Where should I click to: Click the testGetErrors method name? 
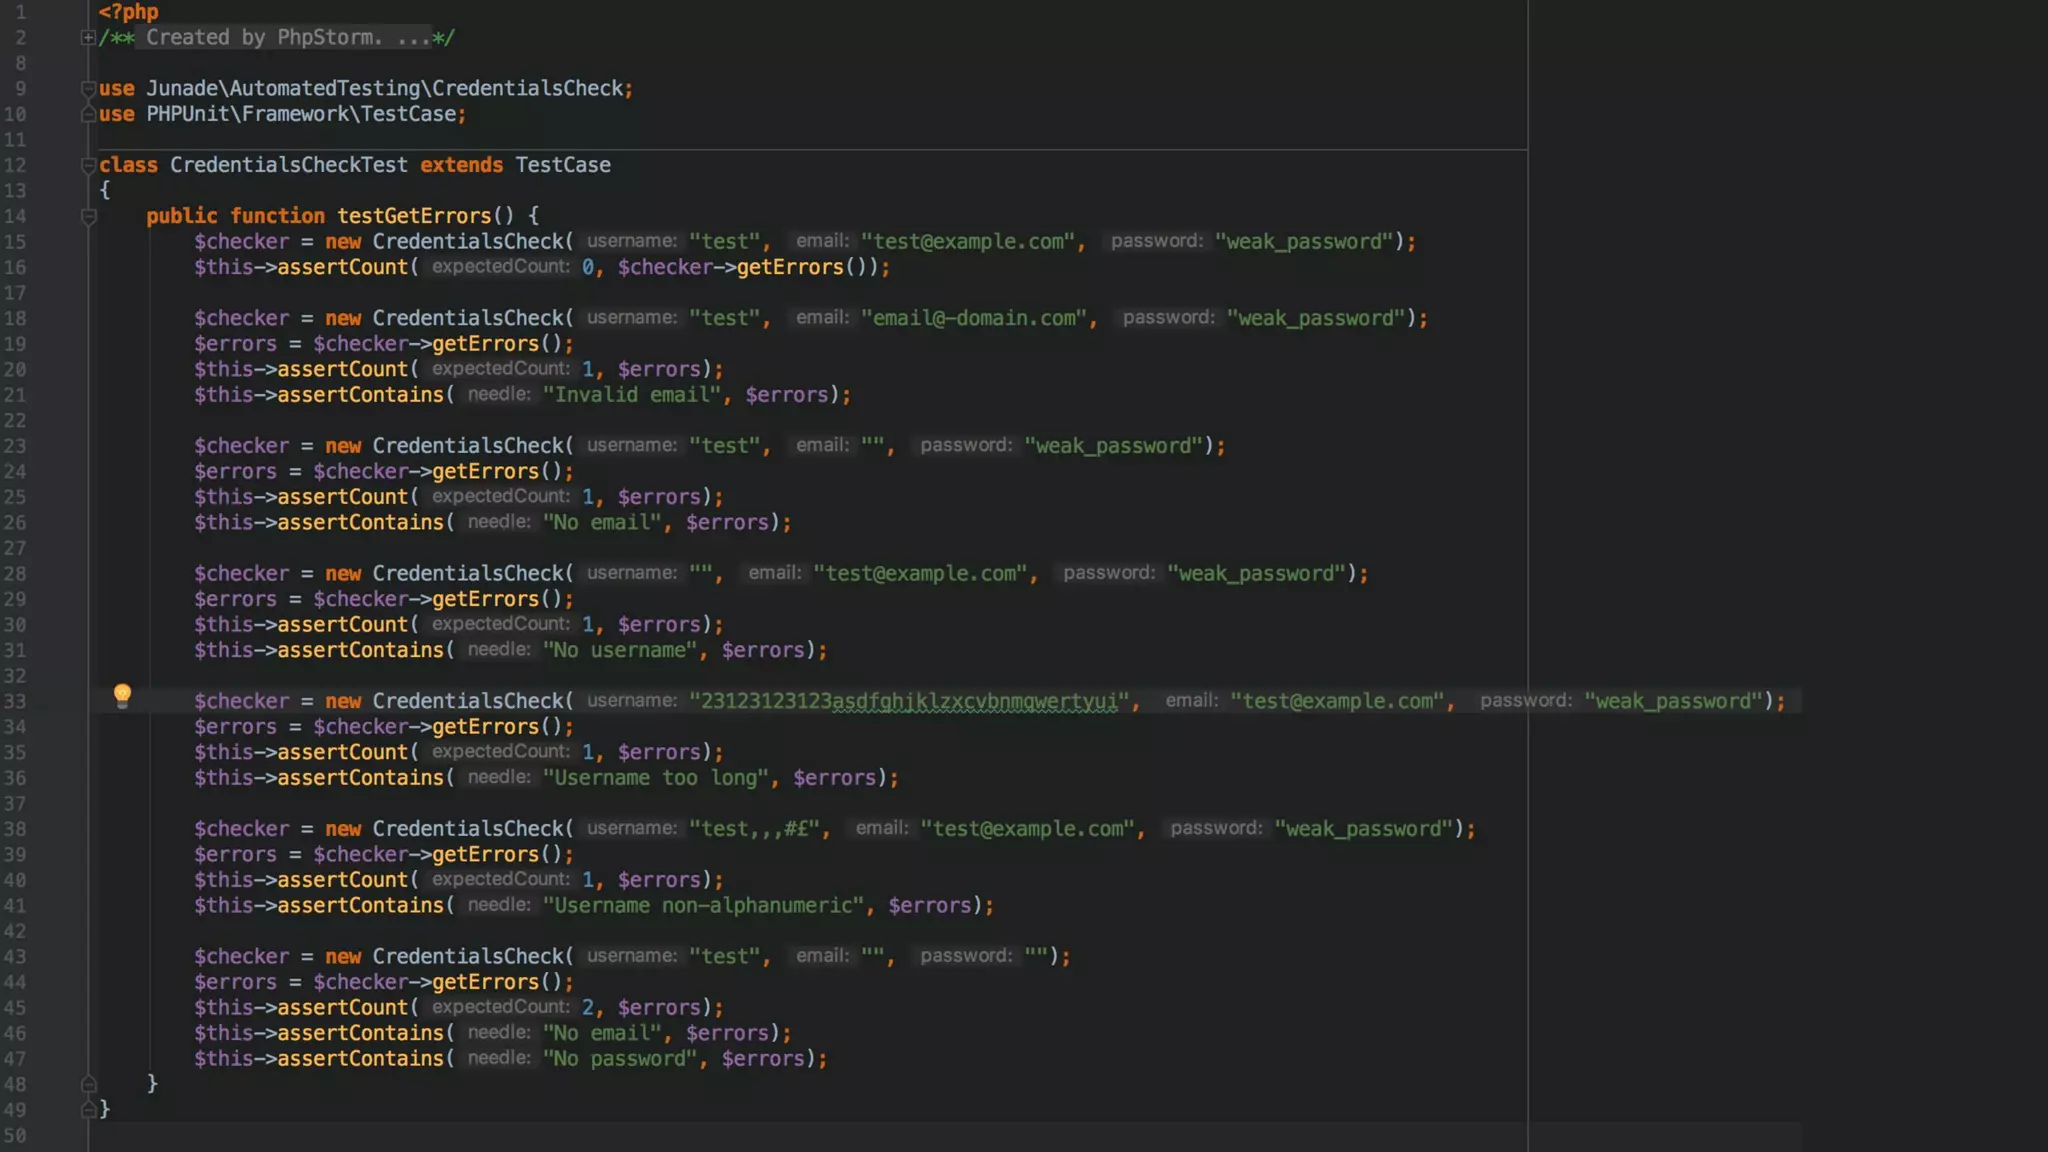tap(414, 216)
